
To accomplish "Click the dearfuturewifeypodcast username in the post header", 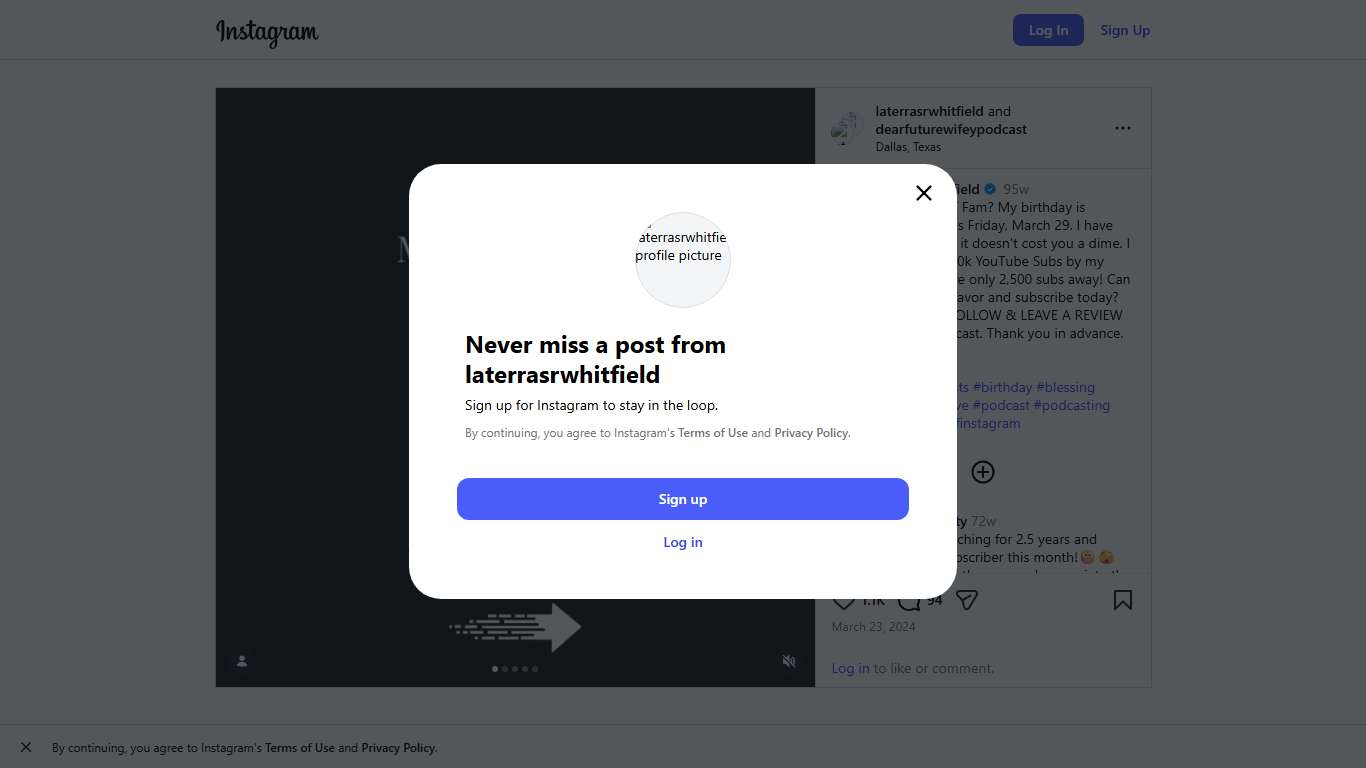I will click(x=951, y=129).
